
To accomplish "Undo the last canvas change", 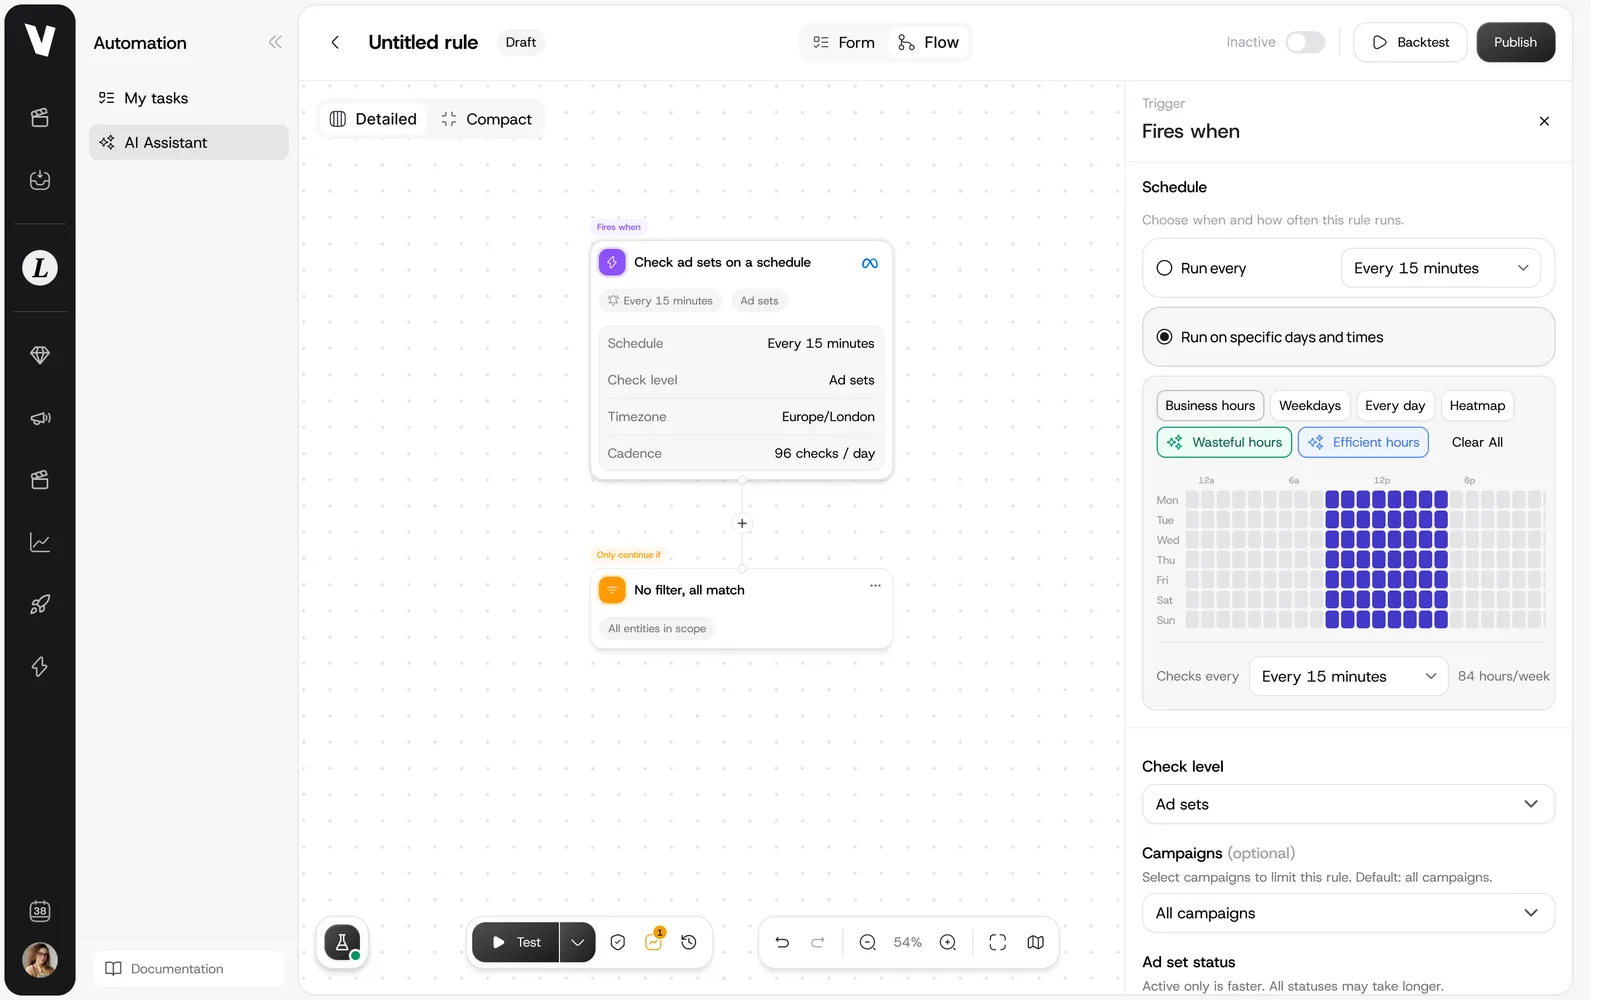I will click(x=782, y=942).
